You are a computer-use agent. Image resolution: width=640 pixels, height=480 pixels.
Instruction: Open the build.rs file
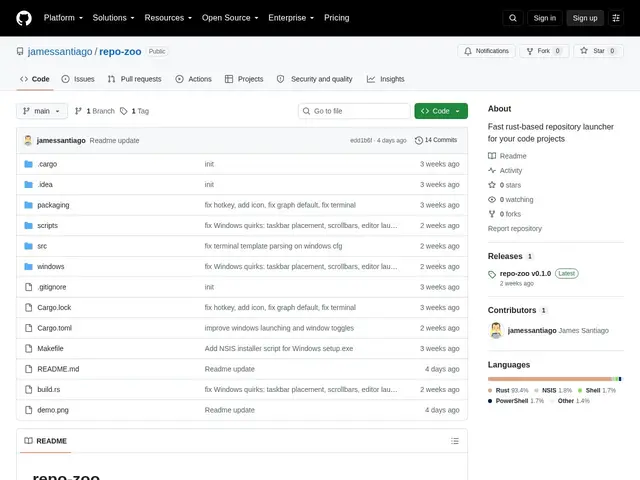point(49,389)
